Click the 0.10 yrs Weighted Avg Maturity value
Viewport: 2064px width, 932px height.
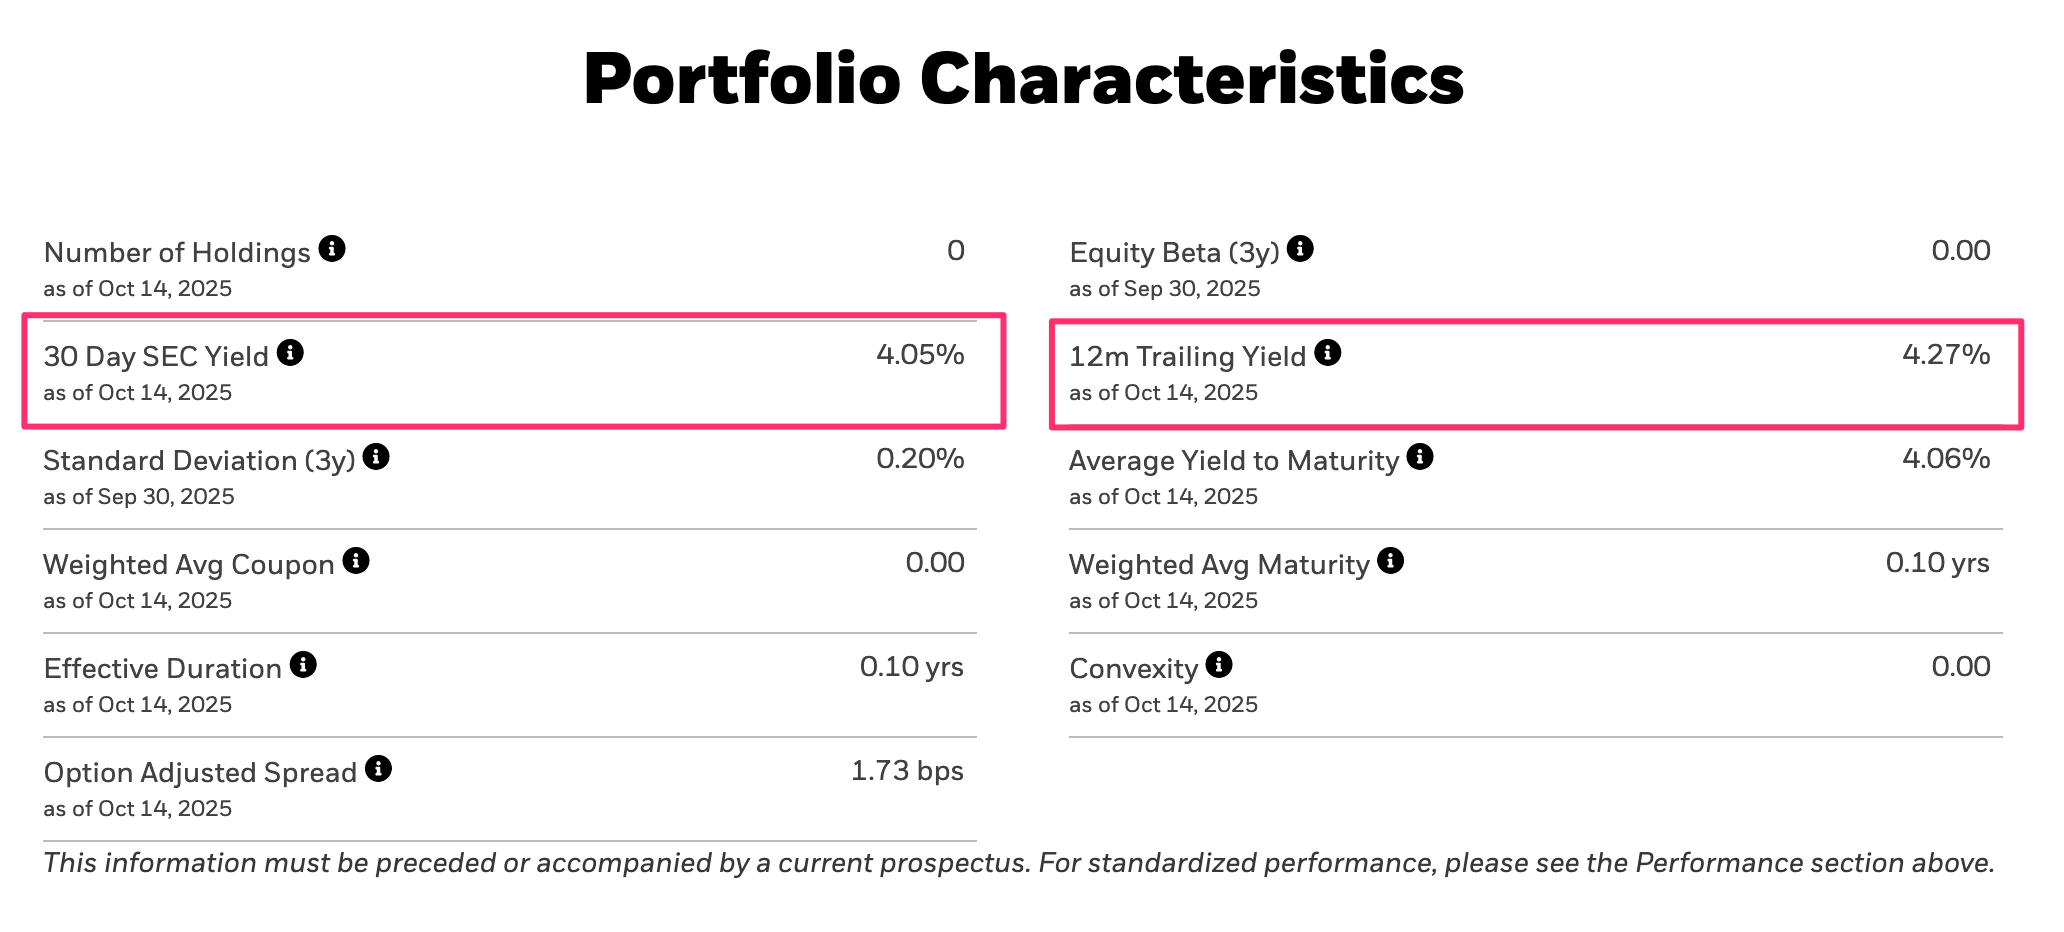pyautogui.click(x=1937, y=563)
